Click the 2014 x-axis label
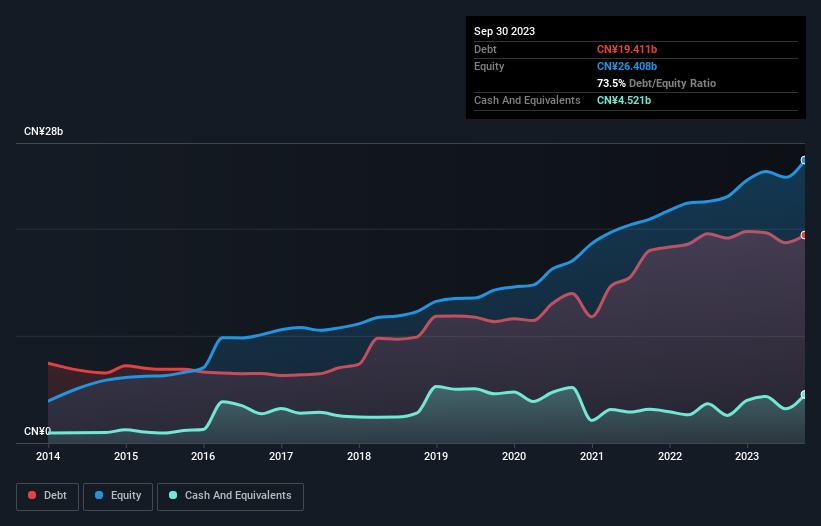 click(48, 456)
